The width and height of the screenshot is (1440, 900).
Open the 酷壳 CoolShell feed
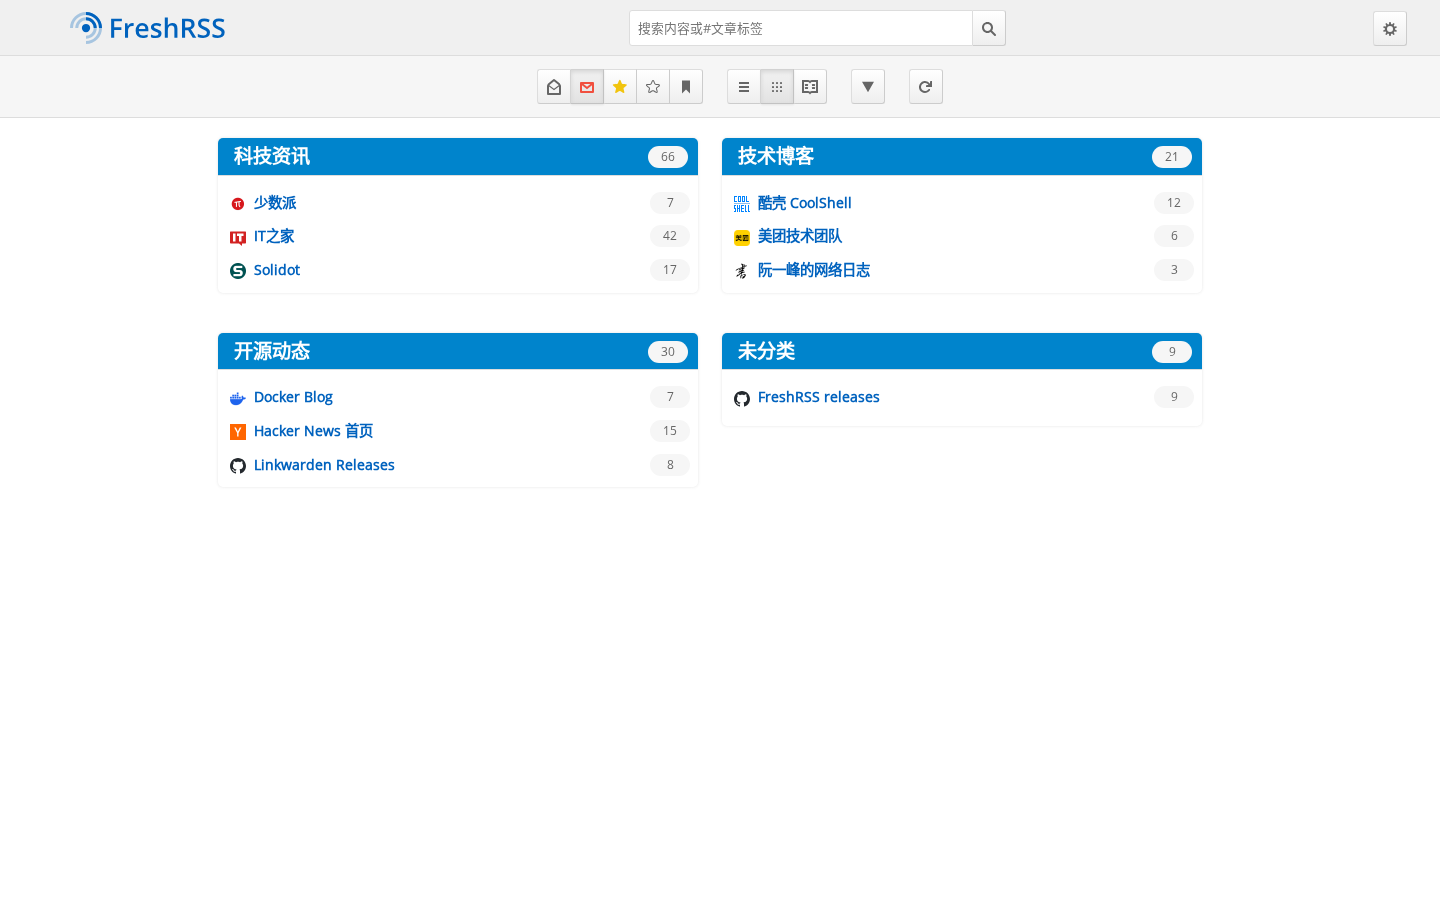coord(805,203)
